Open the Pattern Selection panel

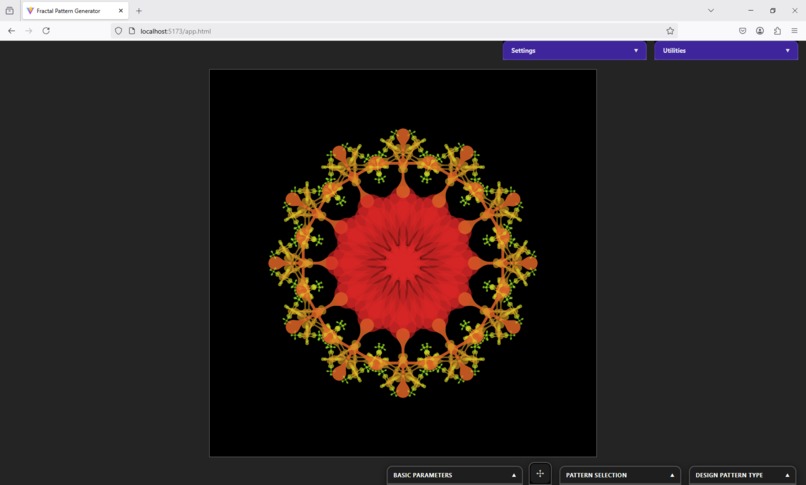pyautogui.click(x=620, y=475)
